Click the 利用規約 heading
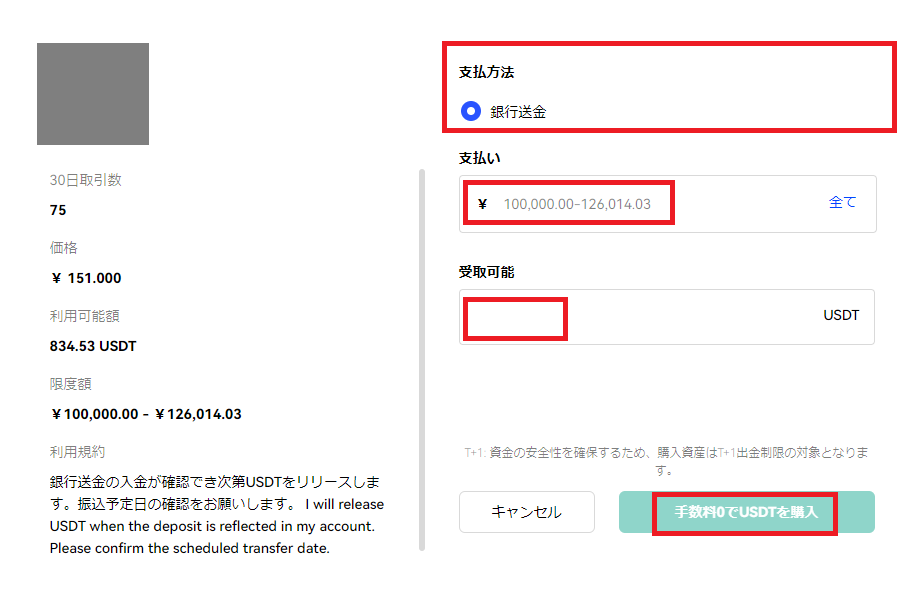Image resolution: width=922 pixels, height=590 pixels. click(x=77, y=452)
